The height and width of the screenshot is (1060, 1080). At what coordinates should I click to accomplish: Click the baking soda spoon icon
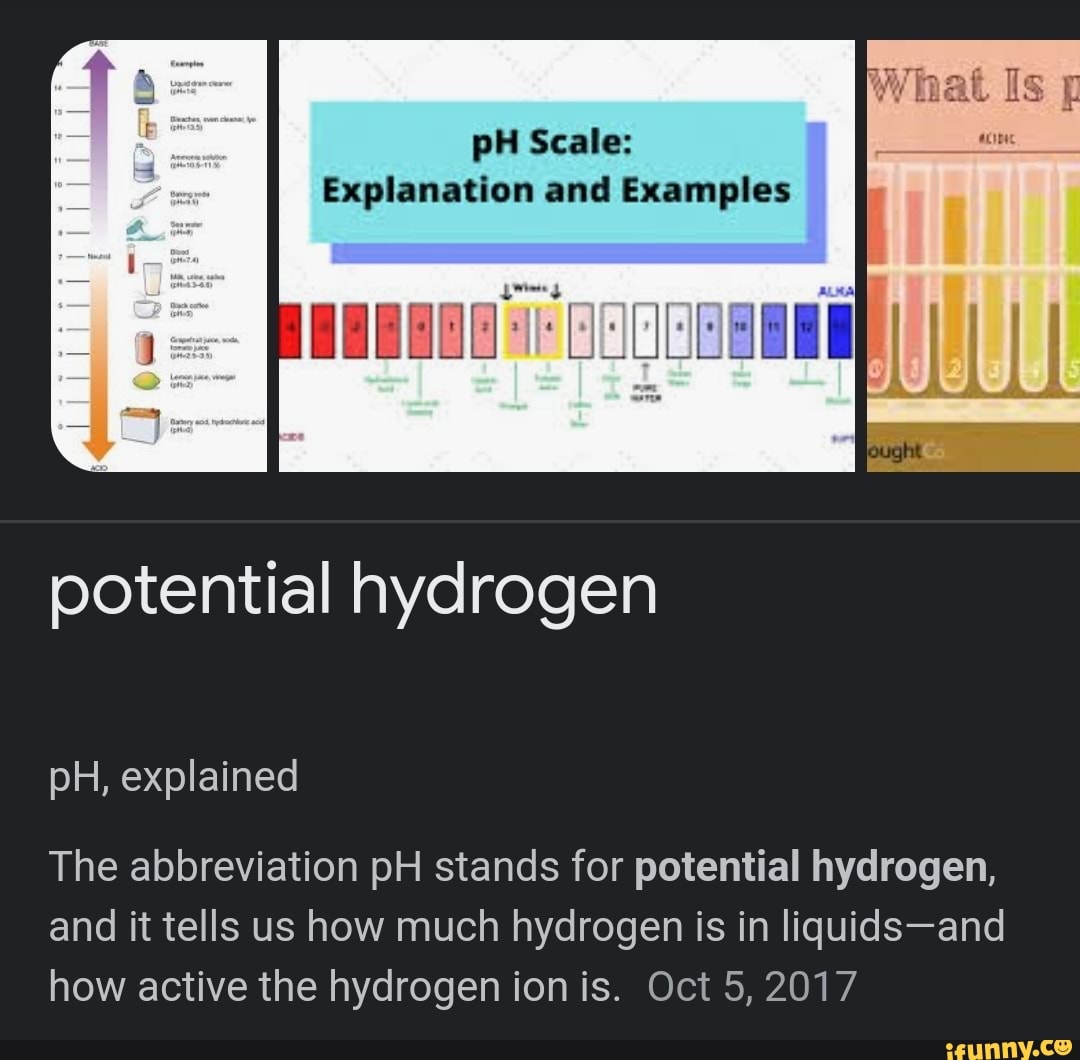click(x=145, y=196)
